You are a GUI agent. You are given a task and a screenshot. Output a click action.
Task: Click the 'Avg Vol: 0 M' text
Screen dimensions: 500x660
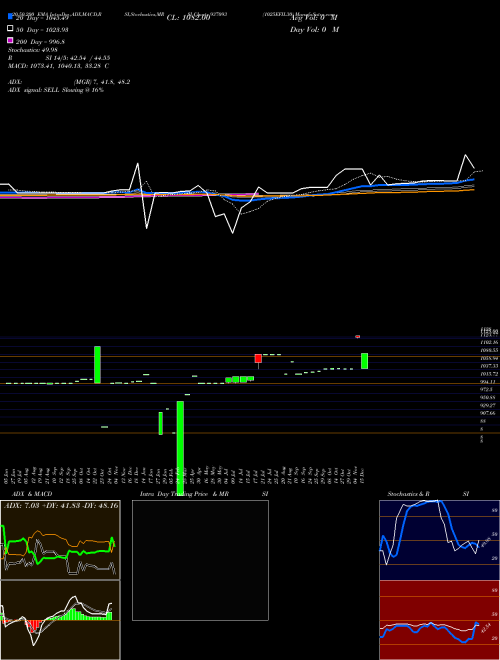(314, 18)
